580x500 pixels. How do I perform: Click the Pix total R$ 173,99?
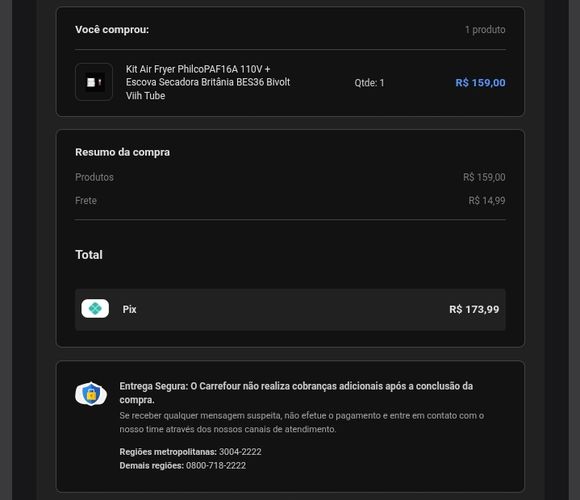coord(474,309)
